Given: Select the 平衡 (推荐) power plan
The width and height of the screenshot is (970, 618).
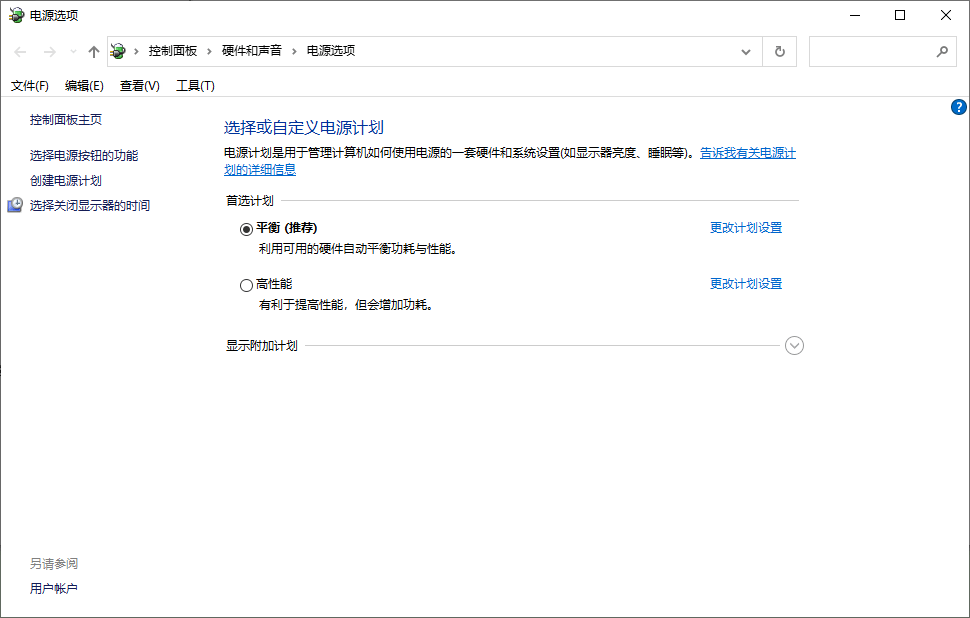Looking at the screenshot, I should coord(246,227).
